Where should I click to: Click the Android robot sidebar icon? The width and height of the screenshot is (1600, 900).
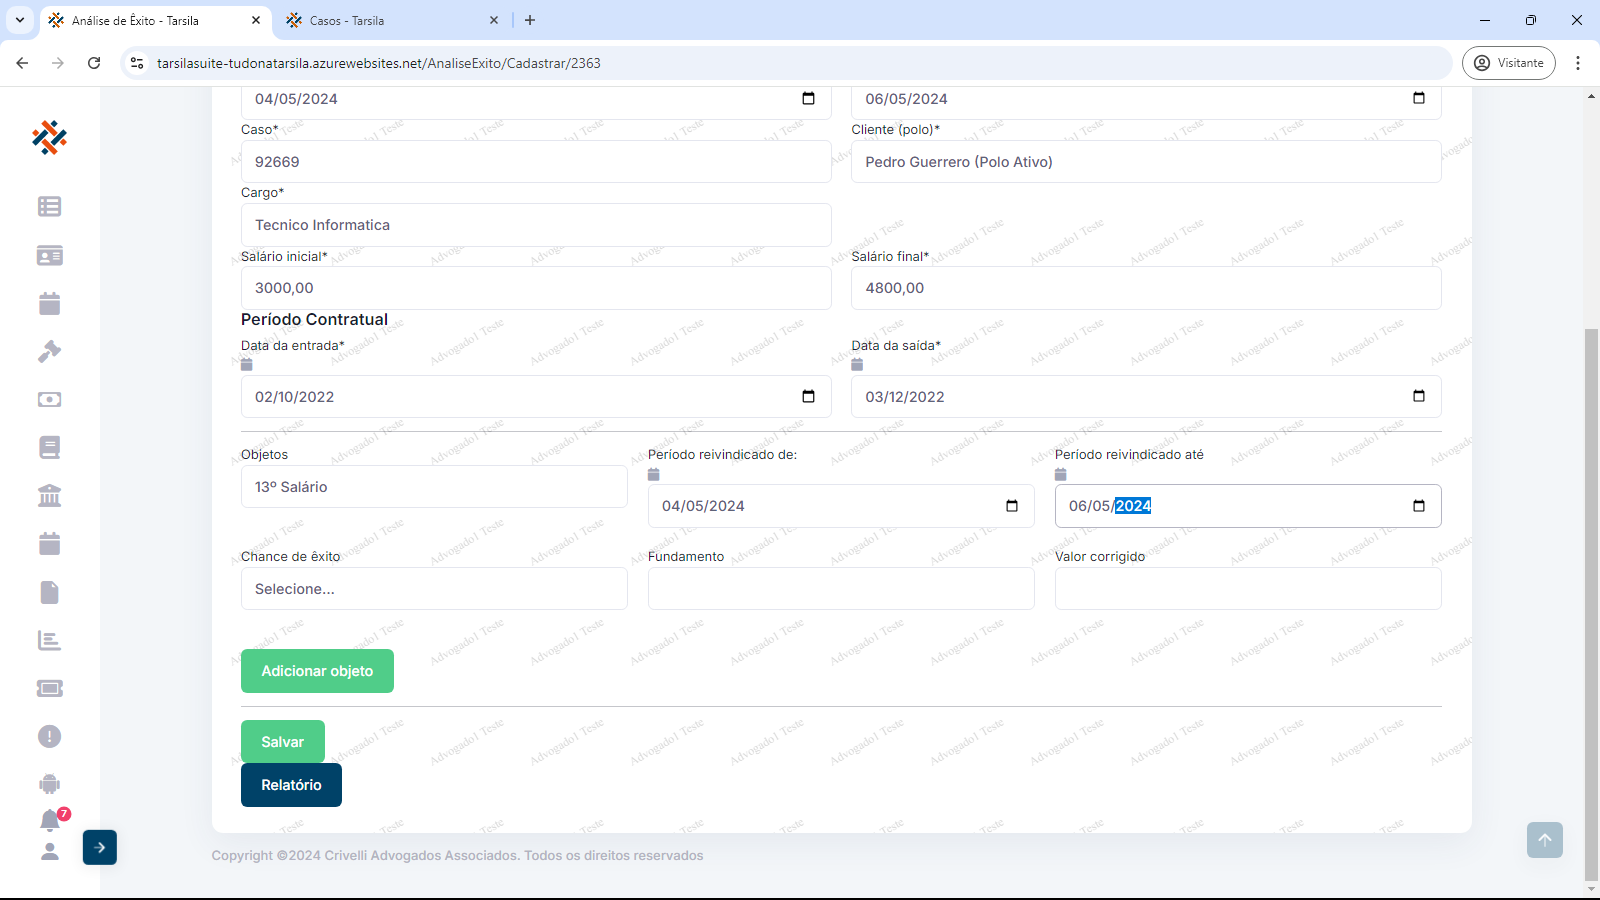(x=49, y=784)
